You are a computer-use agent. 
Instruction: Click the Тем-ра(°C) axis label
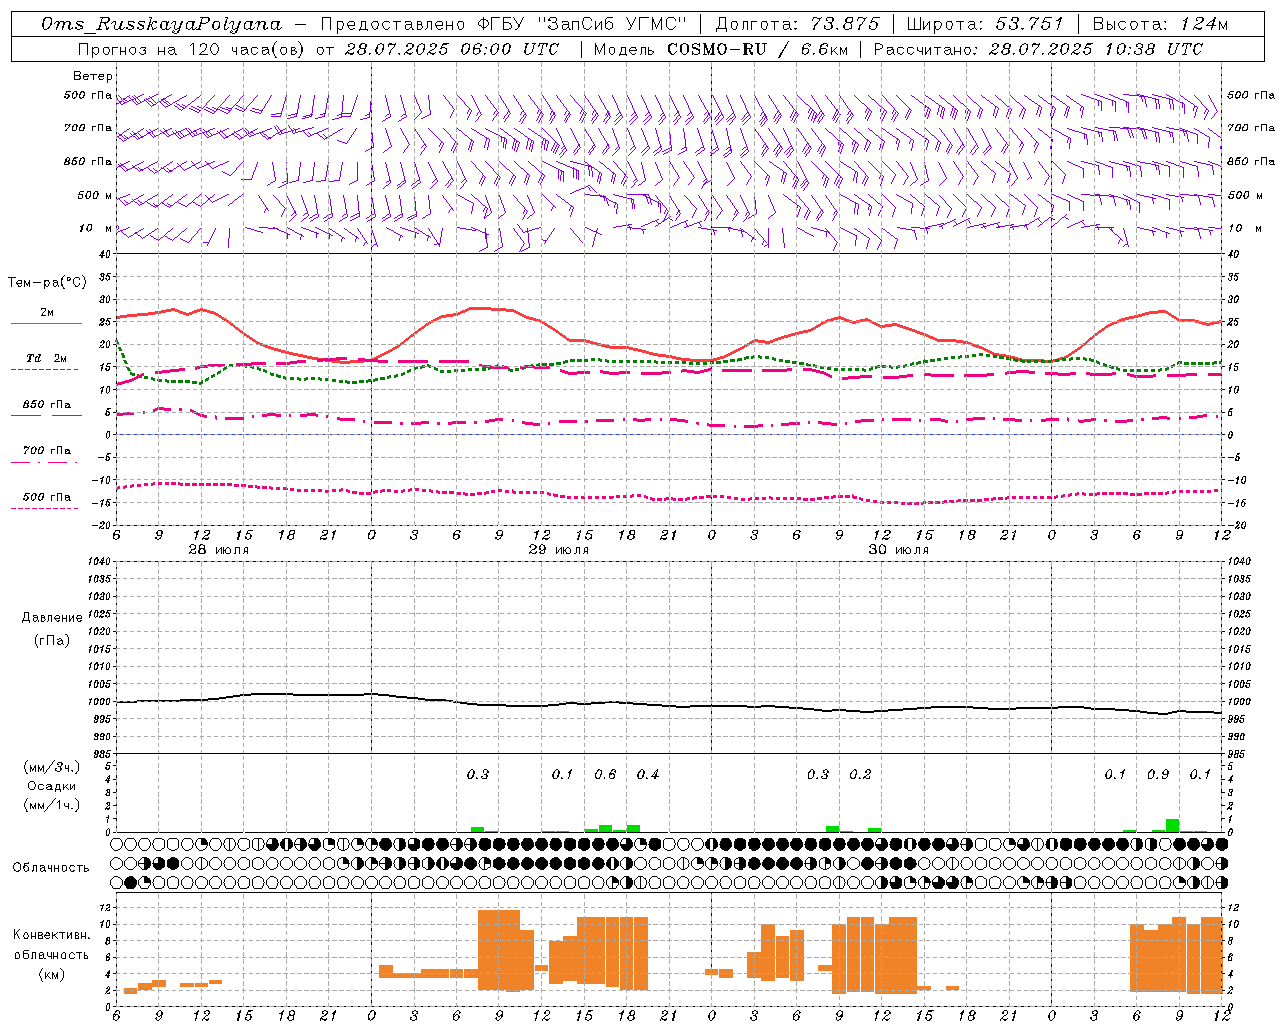click(x=47, y=283)
